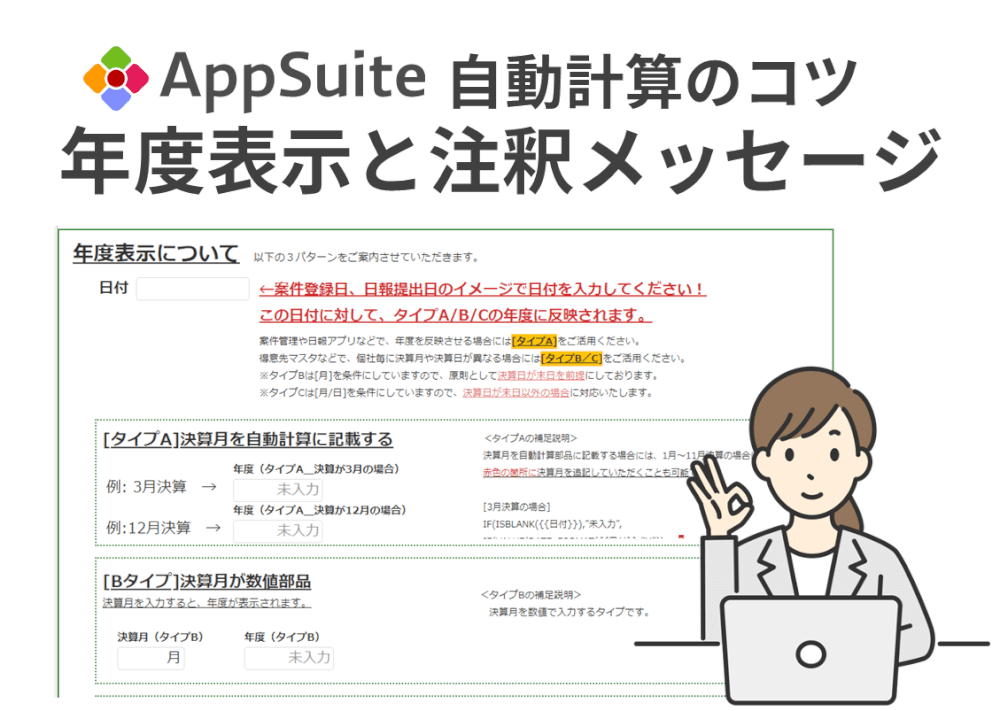Image resolution: width=1000 pixels, height=711 pixels.
Task: Click the AppSuite four-dot logo
Action: pyautogui.click(x=108, y=74)
